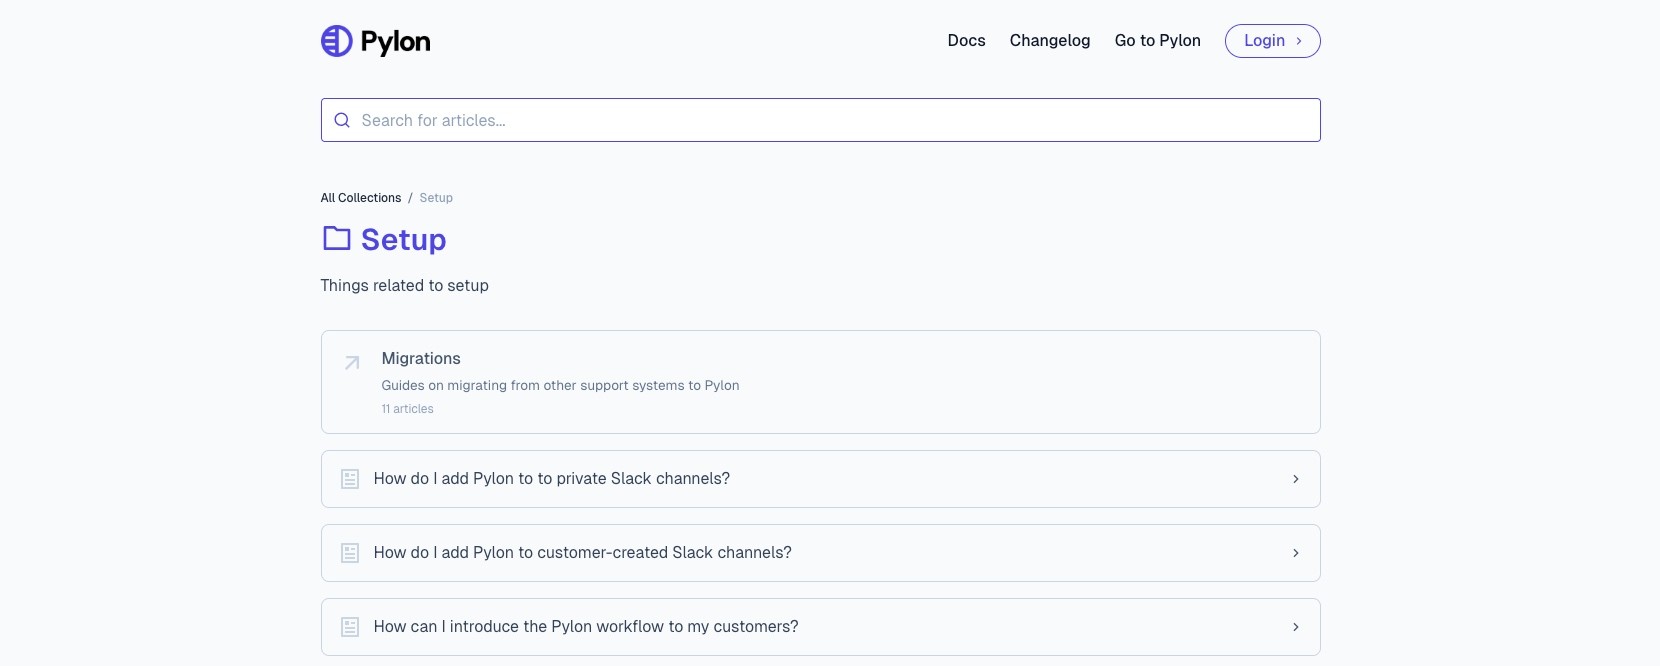Click the Pylon wordmark text
This screenshot has height=666, width=1660.
coord(395,42)
